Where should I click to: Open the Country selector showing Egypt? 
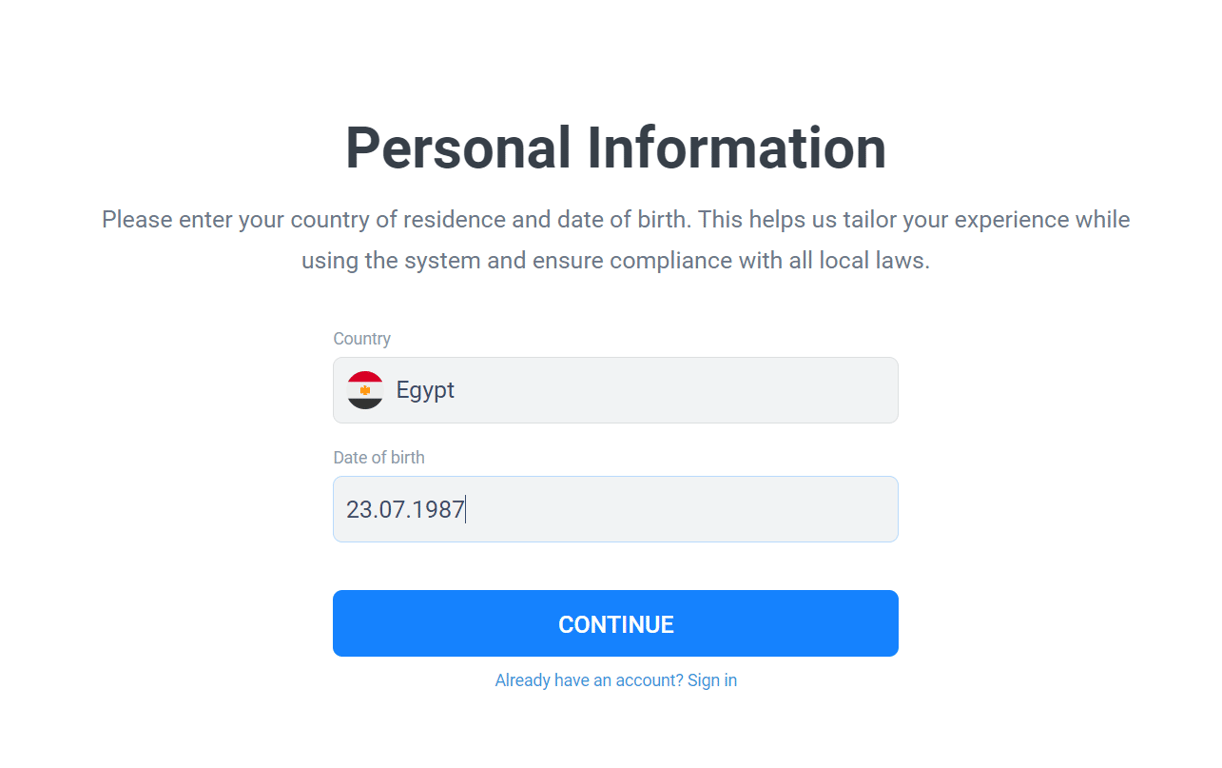615,390
